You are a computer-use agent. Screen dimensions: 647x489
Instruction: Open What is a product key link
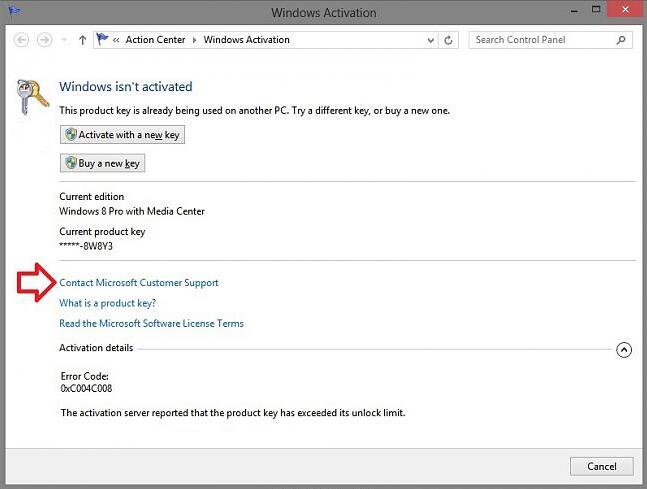tap(107, 303)
